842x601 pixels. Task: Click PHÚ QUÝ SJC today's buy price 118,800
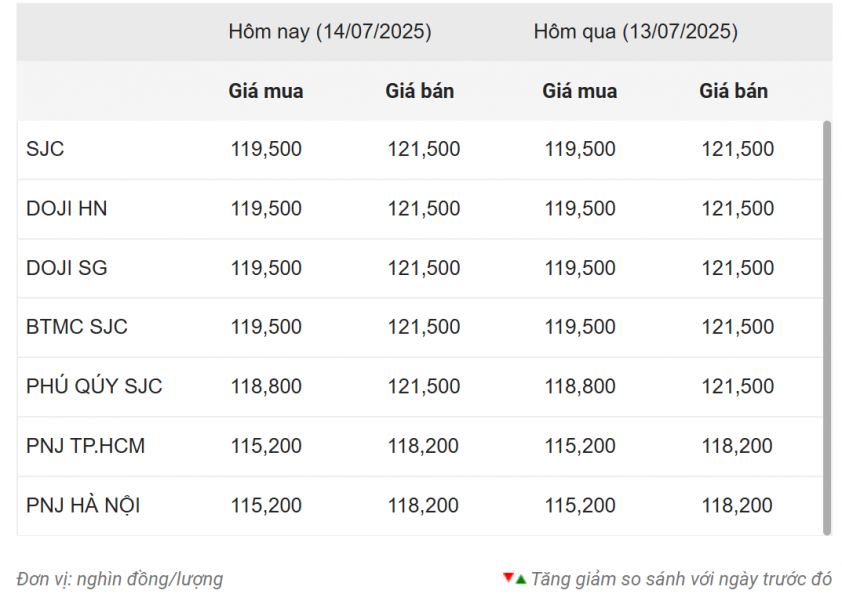pyautogui.click(x=266, y=386)
